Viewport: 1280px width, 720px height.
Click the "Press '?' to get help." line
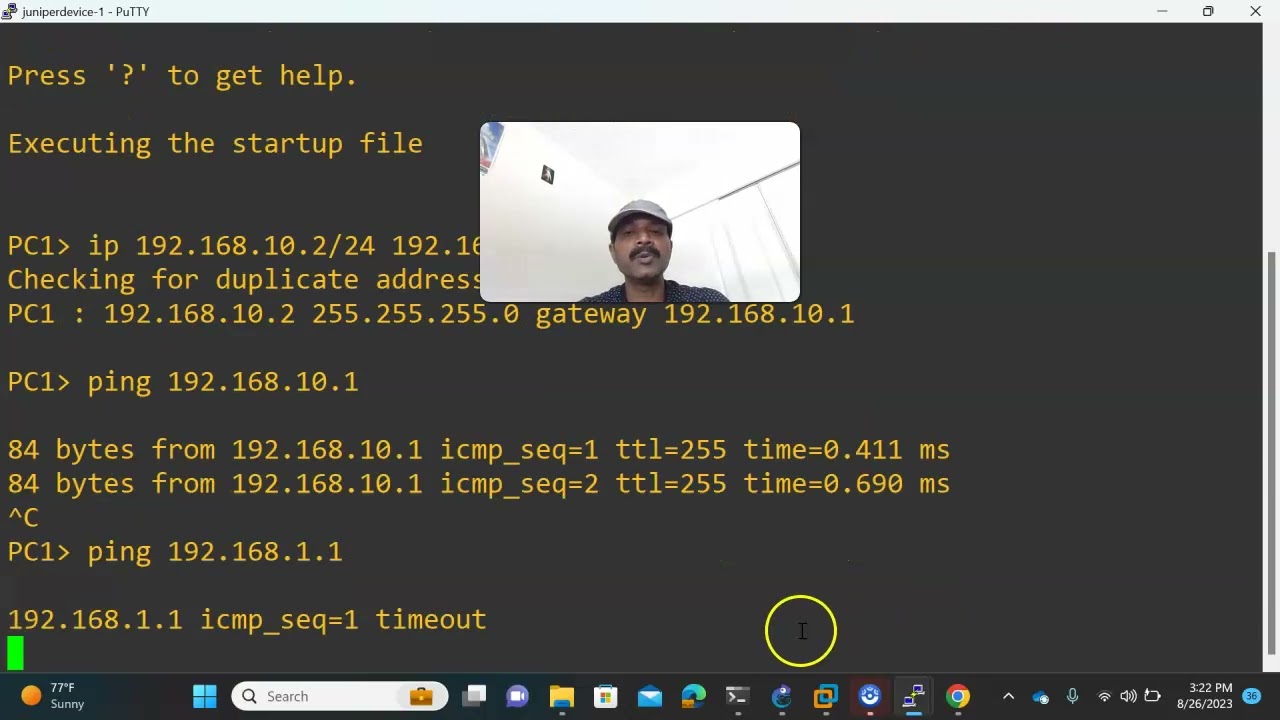tap(182, 76)
